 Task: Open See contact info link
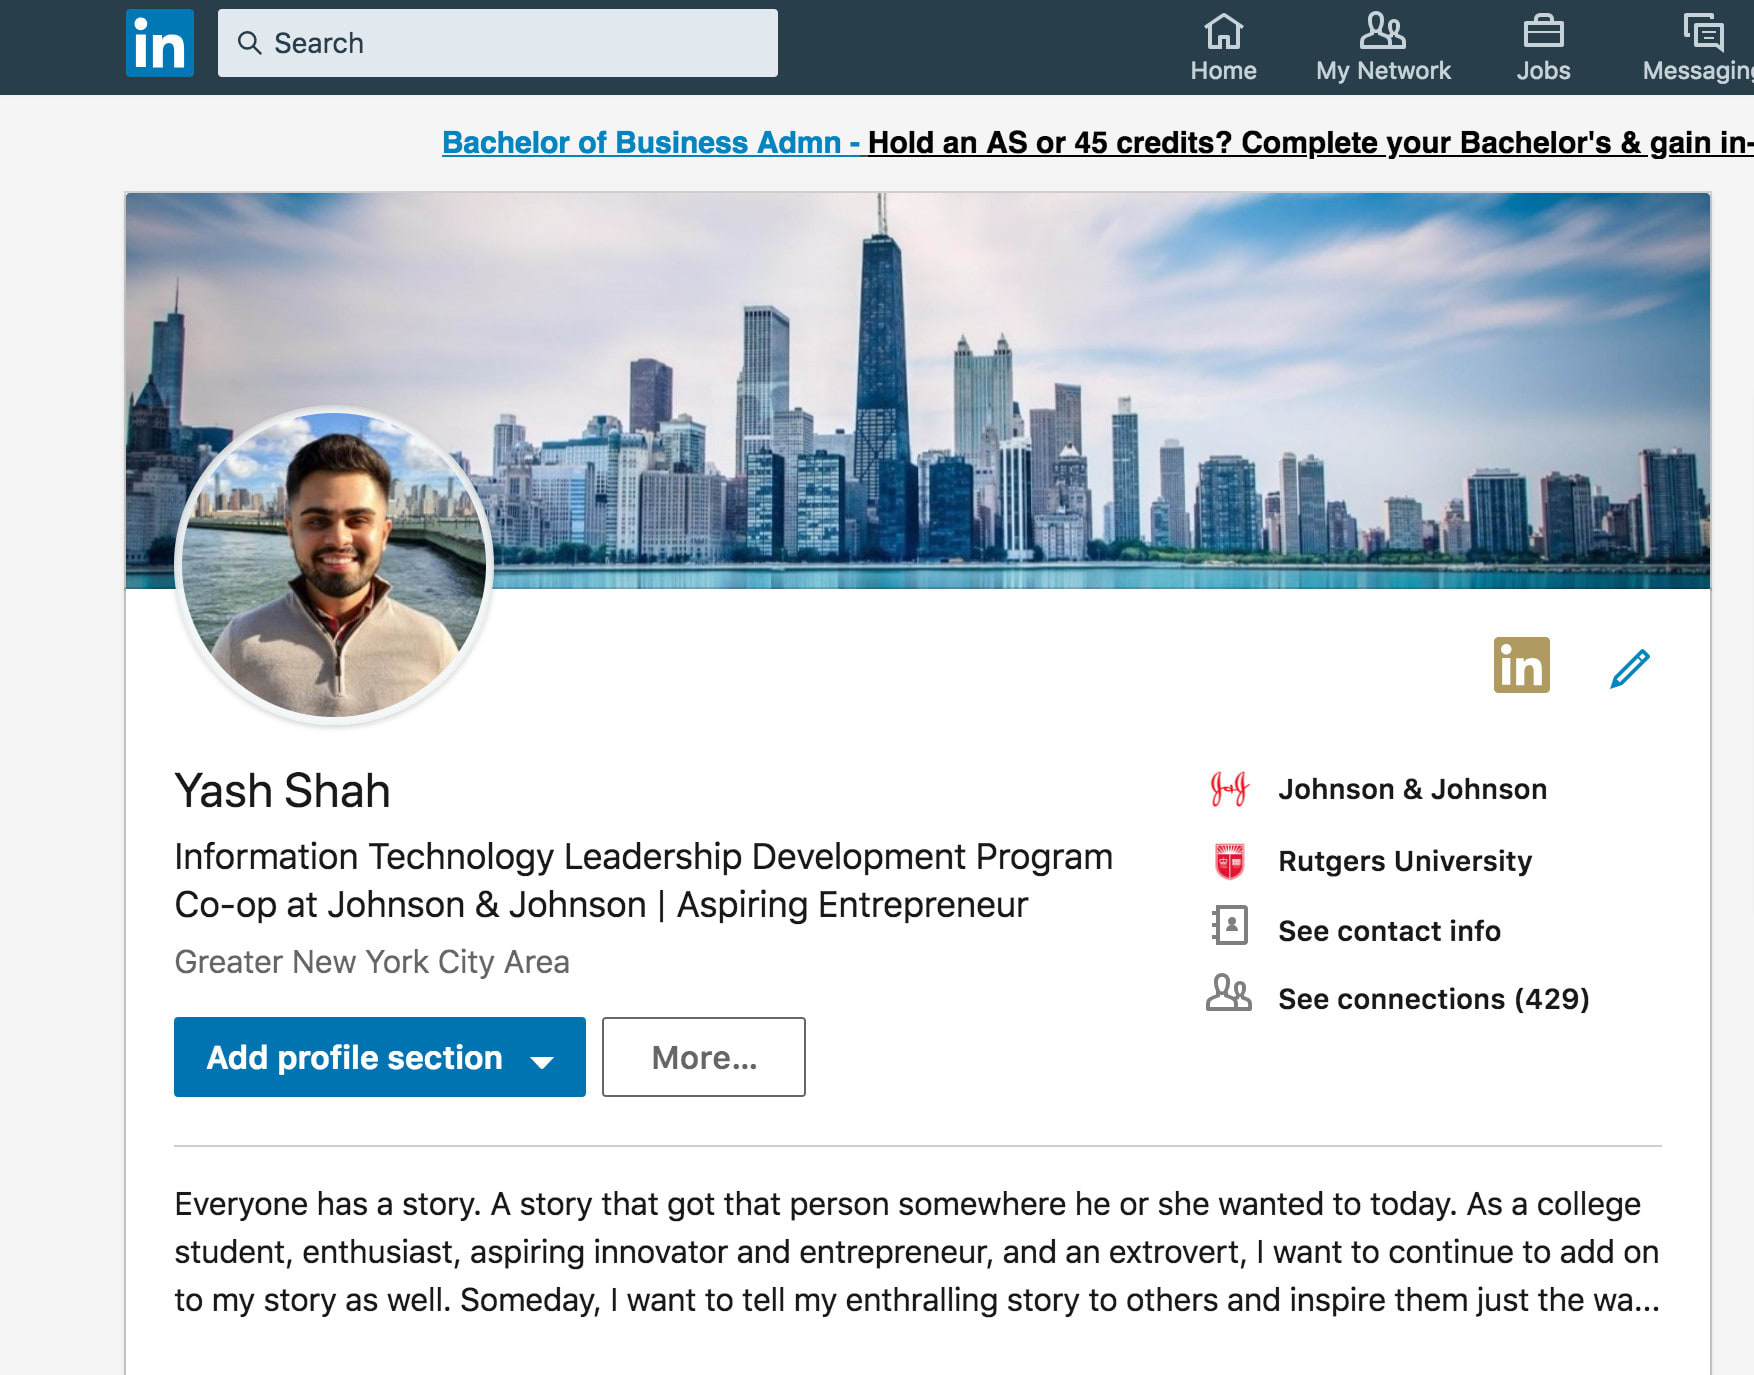tap(1389, 931)
